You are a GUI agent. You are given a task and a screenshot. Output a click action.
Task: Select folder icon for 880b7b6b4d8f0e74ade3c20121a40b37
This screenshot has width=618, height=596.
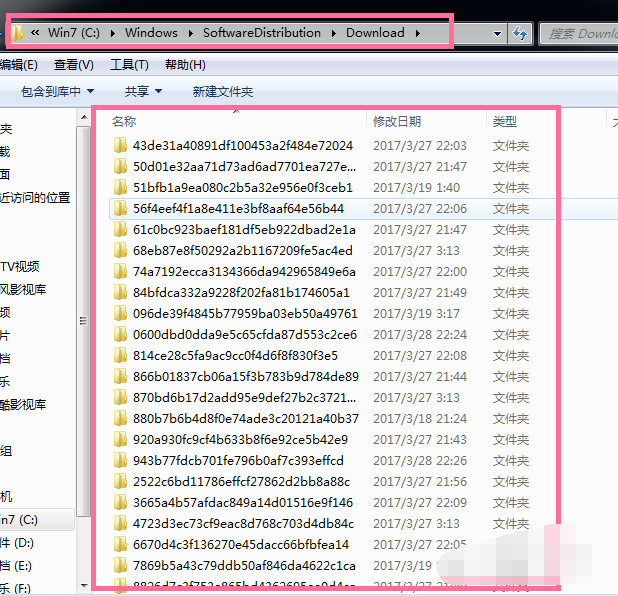[x=120, y=418]
